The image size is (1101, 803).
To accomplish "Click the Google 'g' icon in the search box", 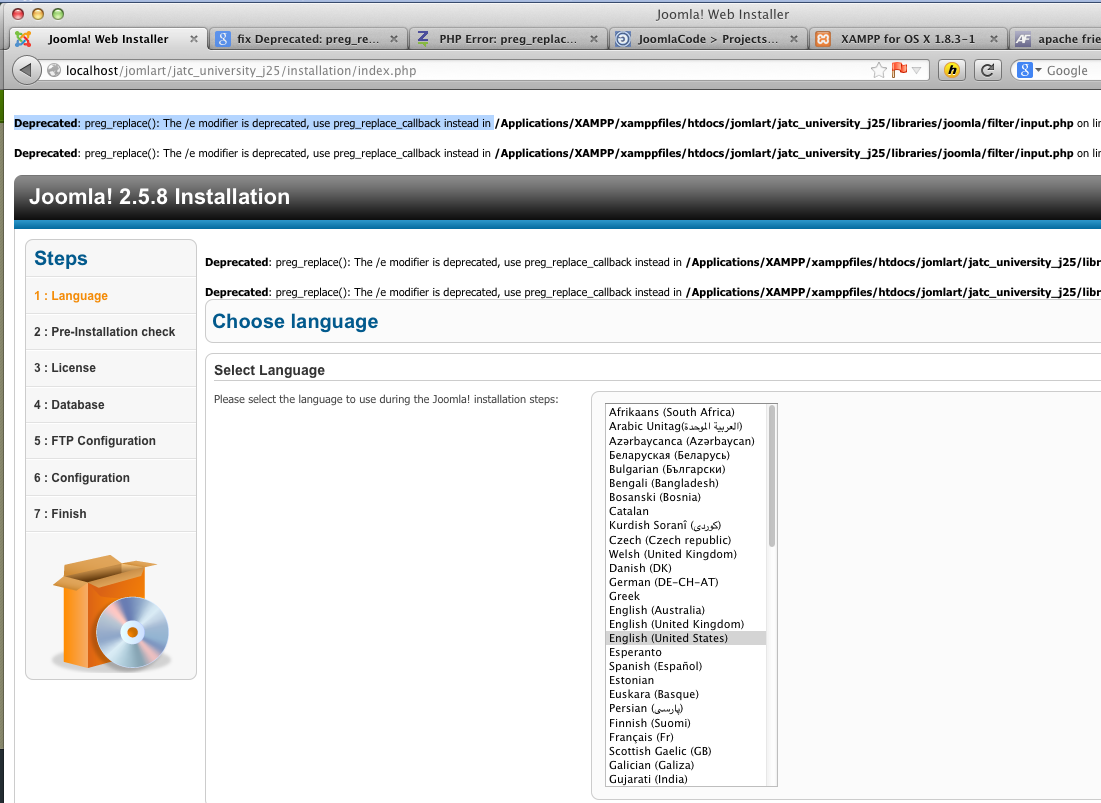I will click(x=1025, y=70).
